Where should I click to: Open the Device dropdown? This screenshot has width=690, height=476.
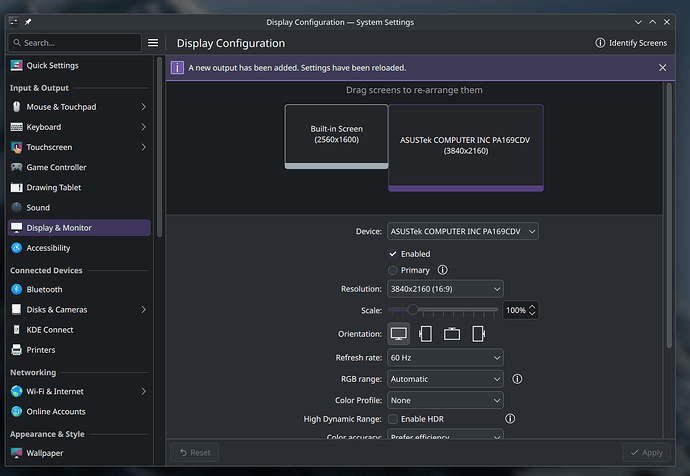[x=462, y=231]
